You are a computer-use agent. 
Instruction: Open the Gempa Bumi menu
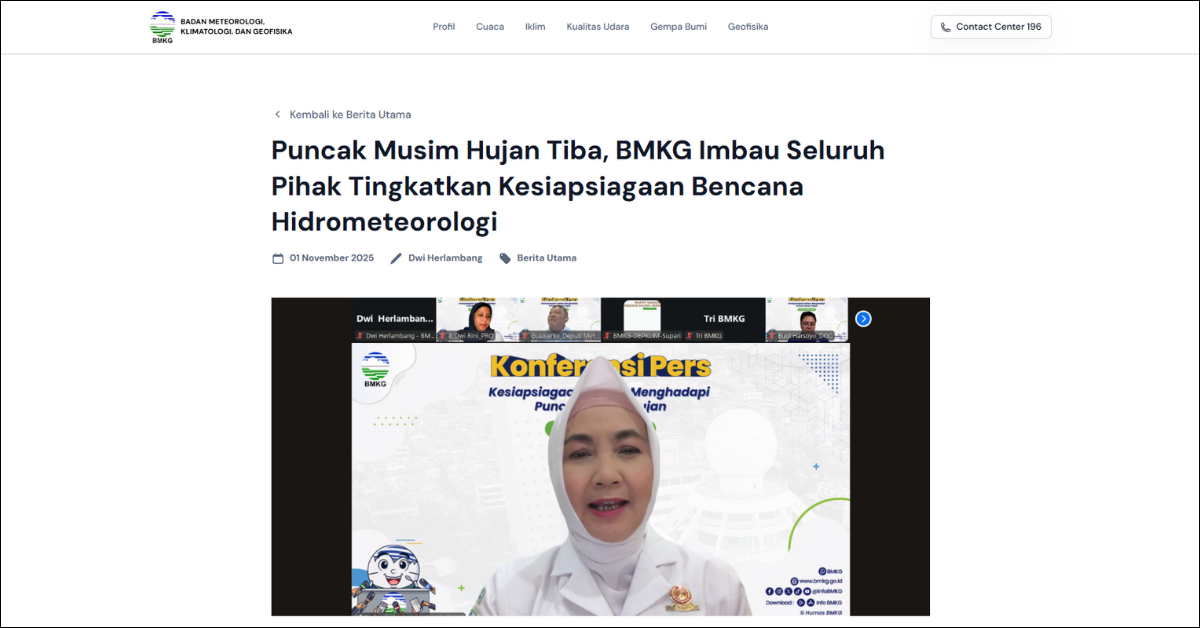pyautogui.click(x=679, y=27)
